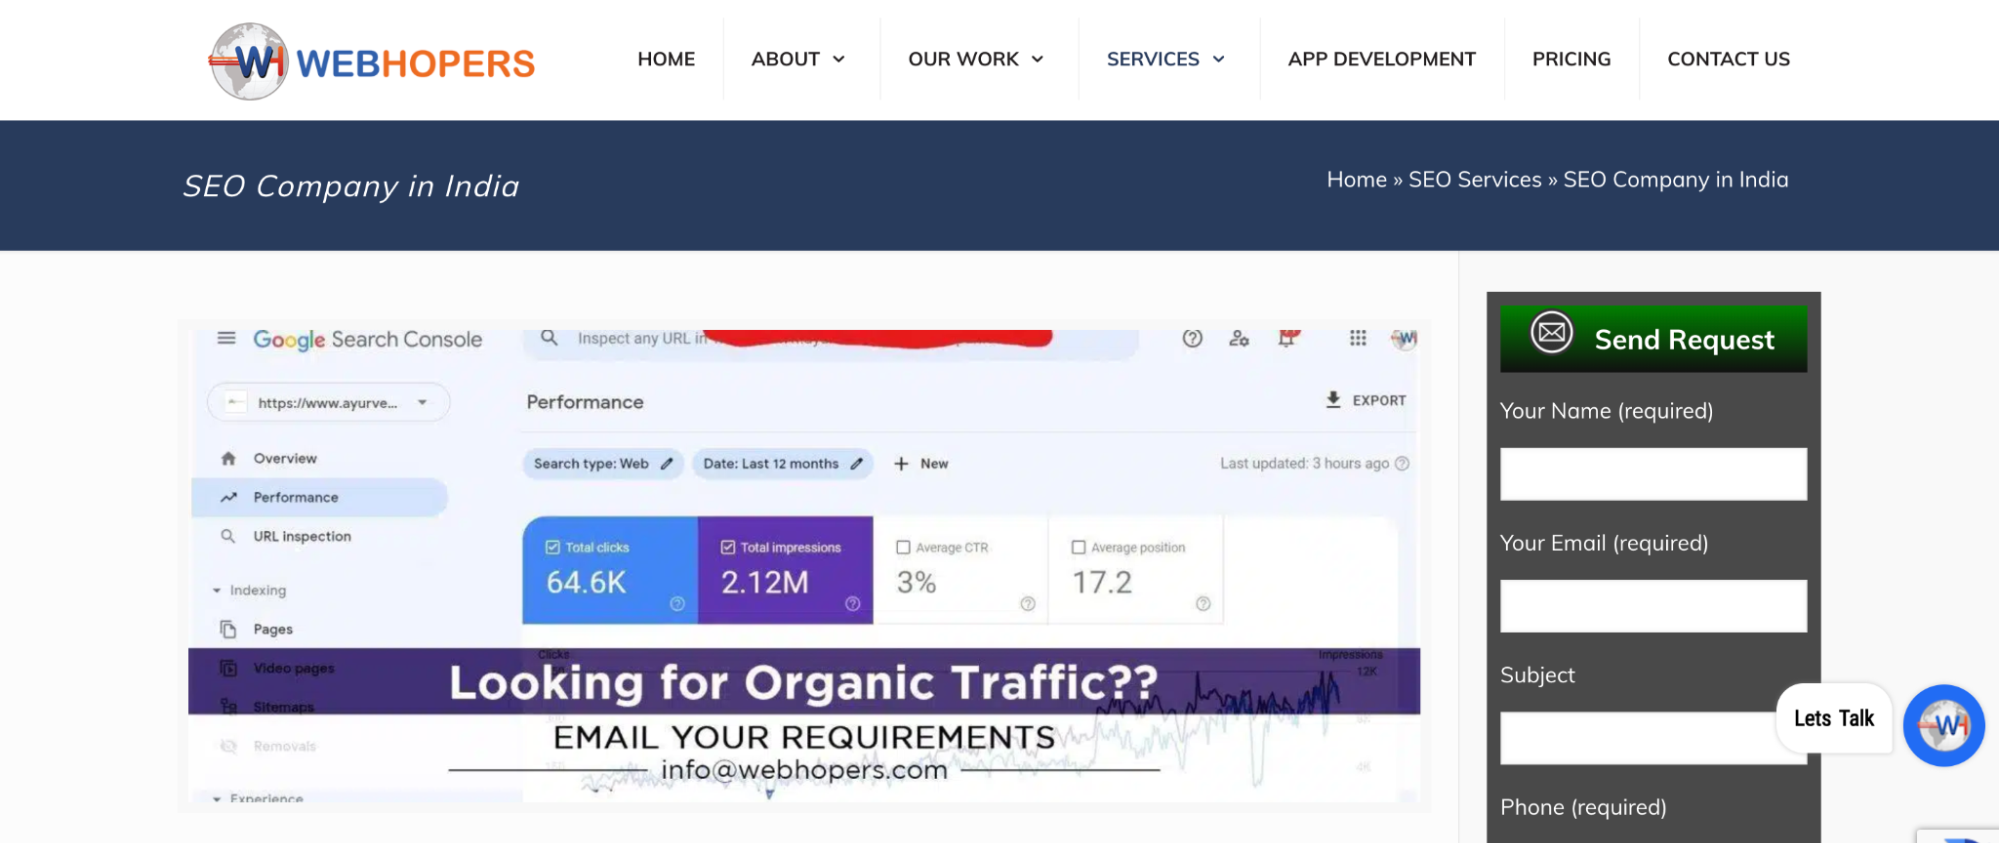
Task: Open the Lets Talk chat bubble icon
Action: [1942, 725]
